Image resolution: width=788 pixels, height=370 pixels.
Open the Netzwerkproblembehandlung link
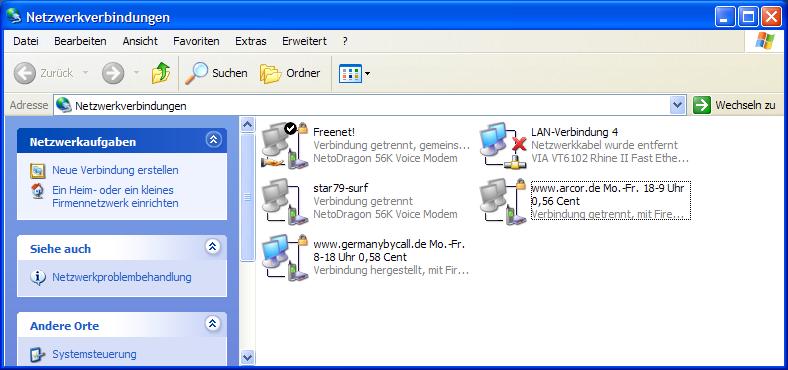(x=122, y=277)
